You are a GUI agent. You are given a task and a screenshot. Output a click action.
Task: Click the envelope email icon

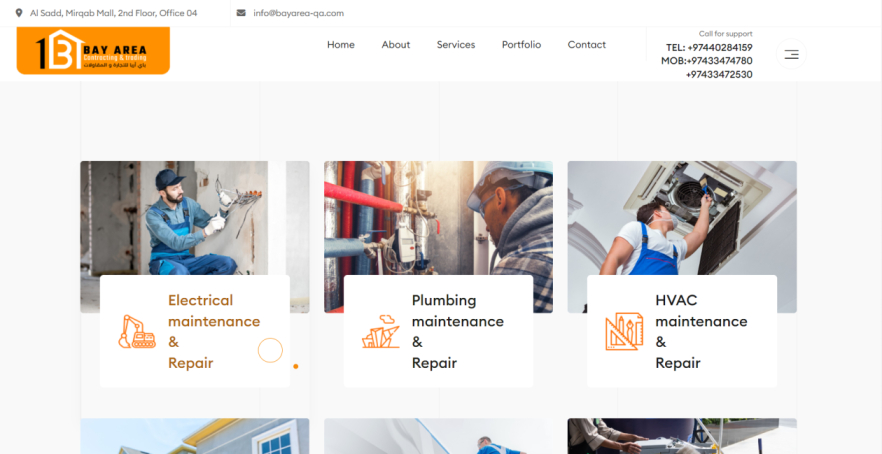[x=241, y=13]
